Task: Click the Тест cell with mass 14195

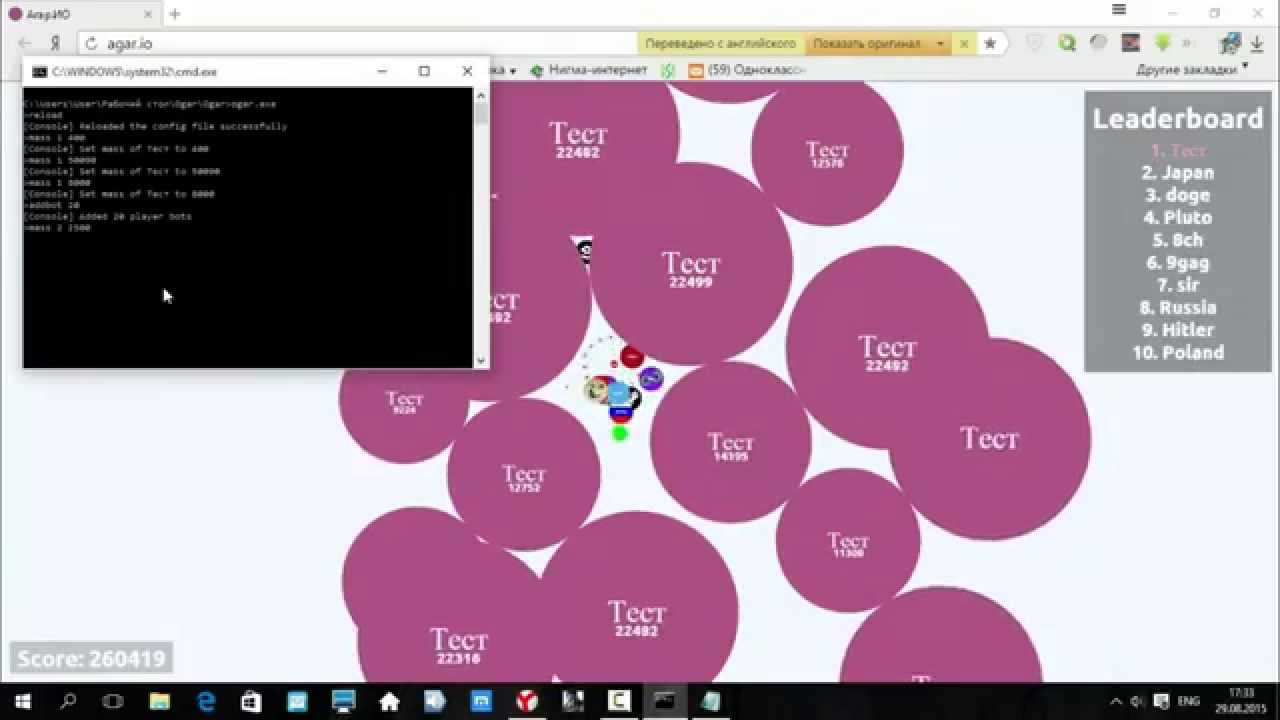Action: pos(730,443)
